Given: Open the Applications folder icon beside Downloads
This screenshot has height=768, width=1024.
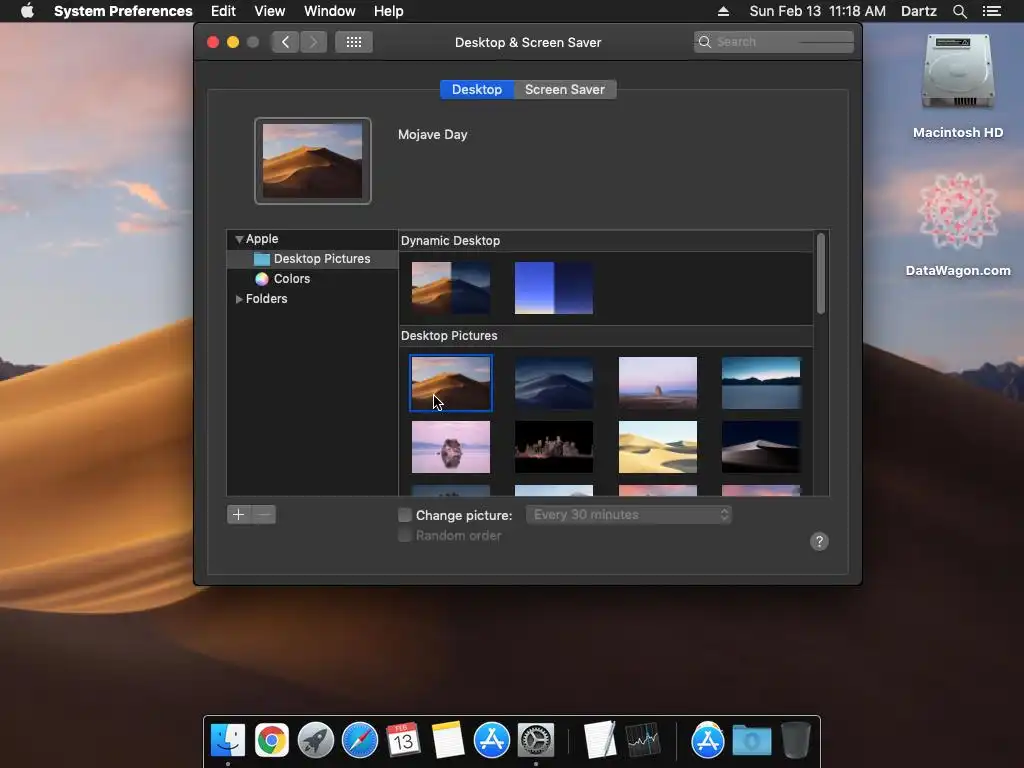Looking at the screenshot, I should [707, 741].
